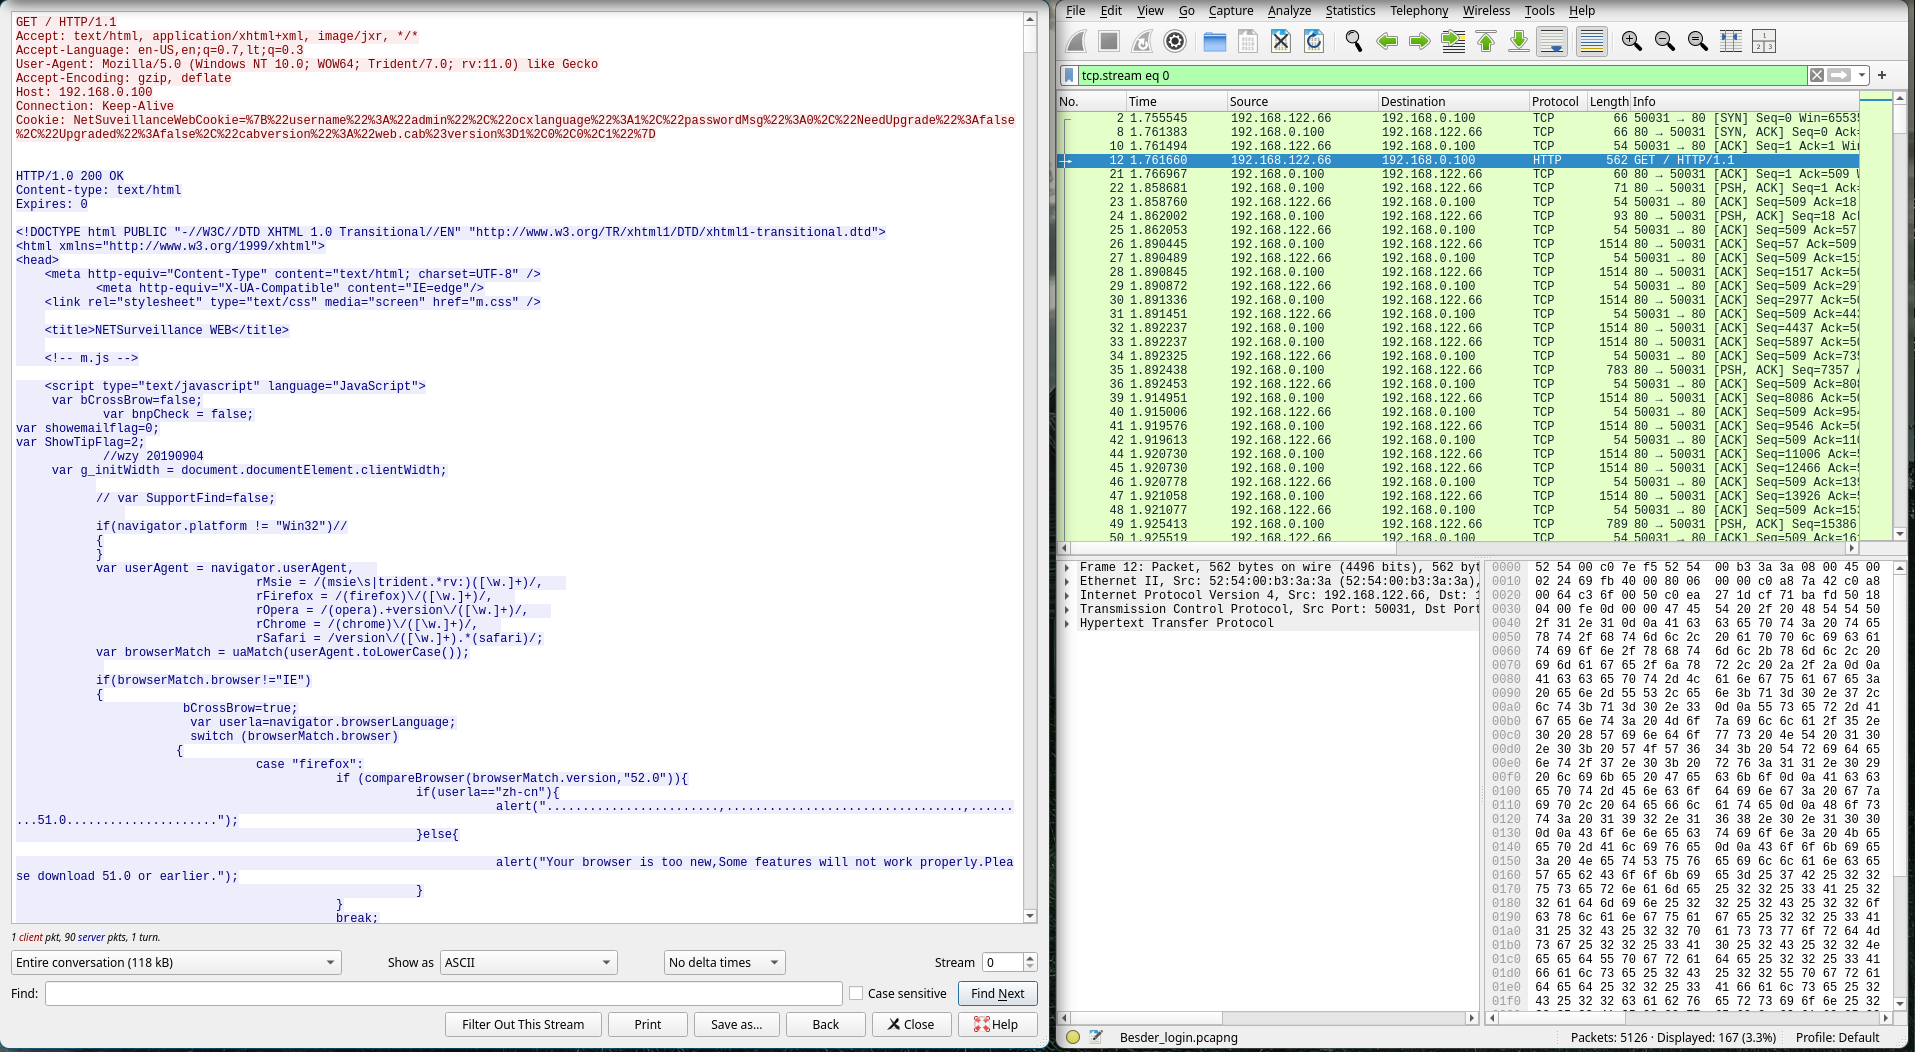The height and width of the screenshot is (1052, 1915).
Task: Zoom in on main window text
Action: pos(1632,41)
